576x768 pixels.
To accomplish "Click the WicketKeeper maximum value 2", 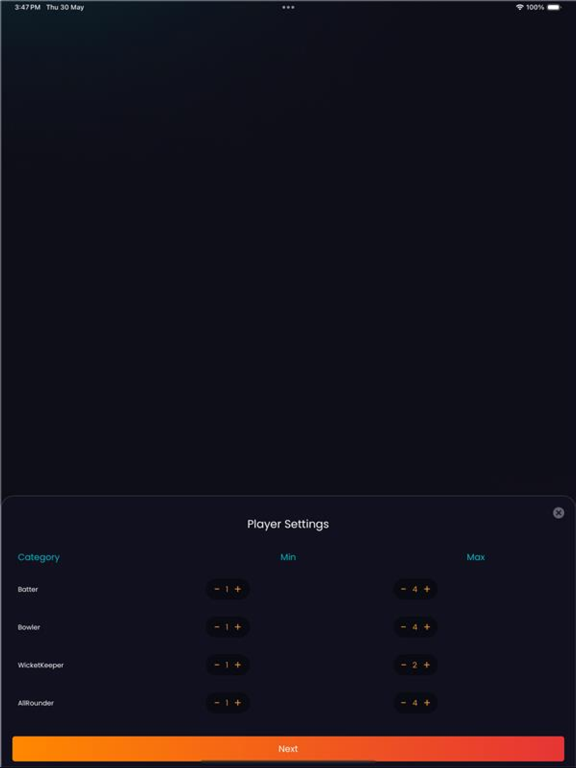I will [x=415, y=665].
